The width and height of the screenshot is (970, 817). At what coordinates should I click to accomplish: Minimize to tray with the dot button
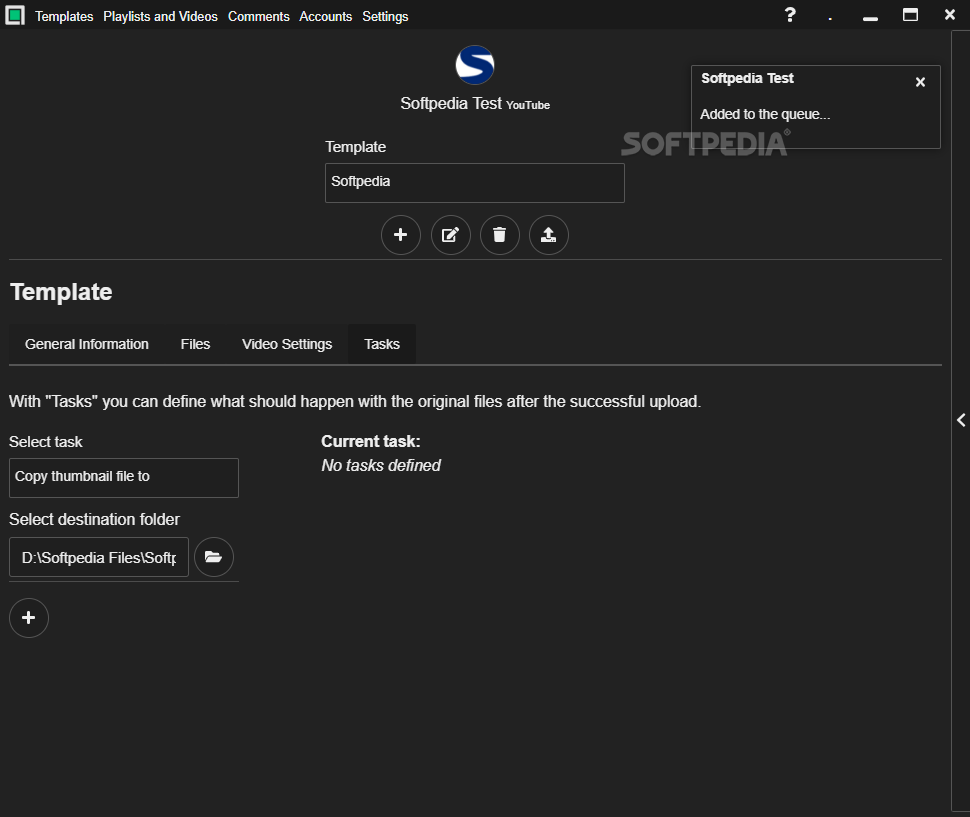coord(830,17)
